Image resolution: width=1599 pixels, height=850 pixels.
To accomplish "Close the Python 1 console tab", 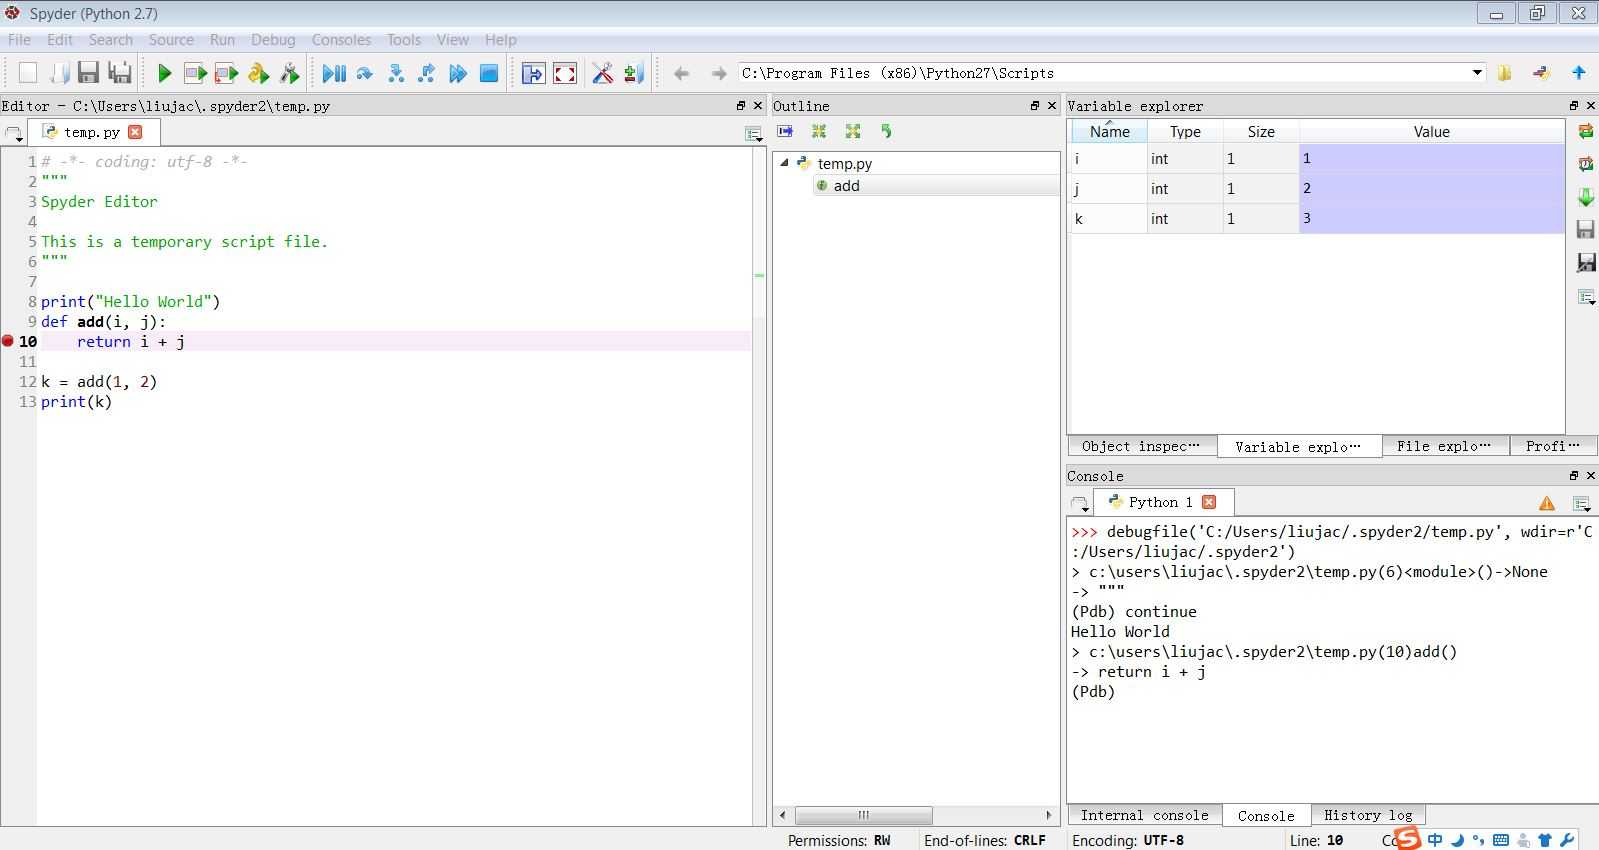I will (x=1209, y=502).
